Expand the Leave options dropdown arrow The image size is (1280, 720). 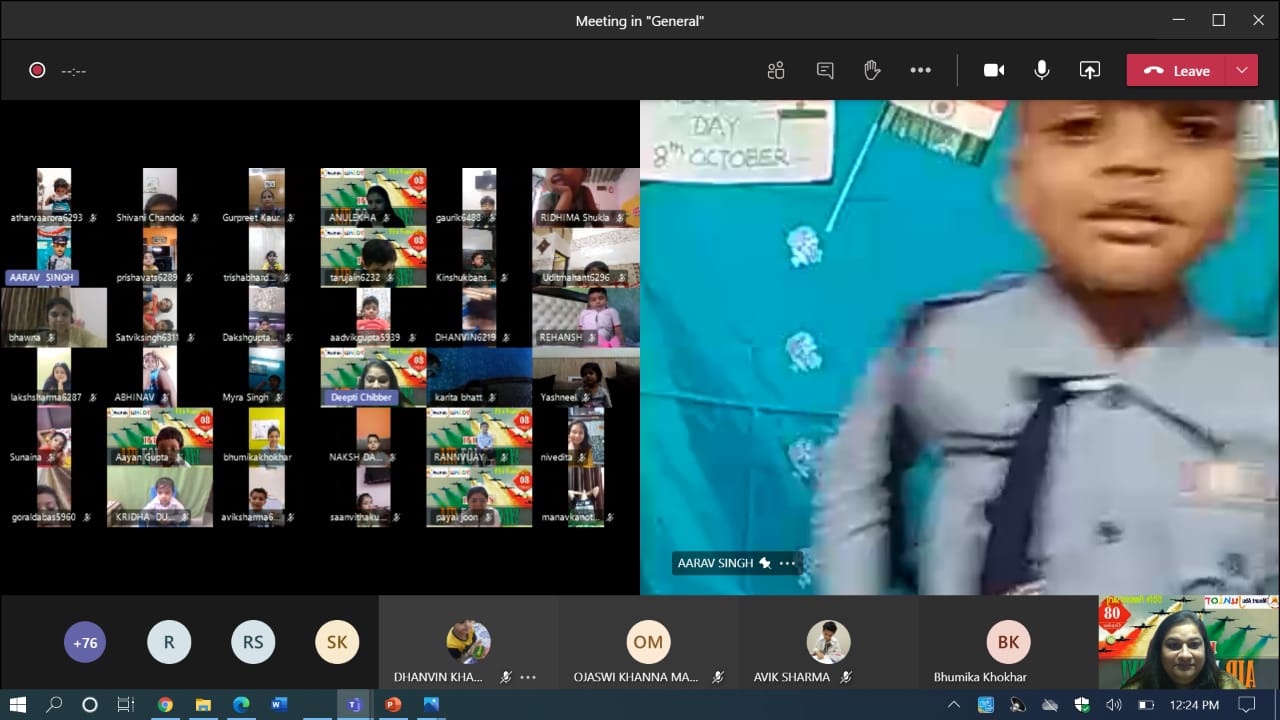click(1242, 70)
